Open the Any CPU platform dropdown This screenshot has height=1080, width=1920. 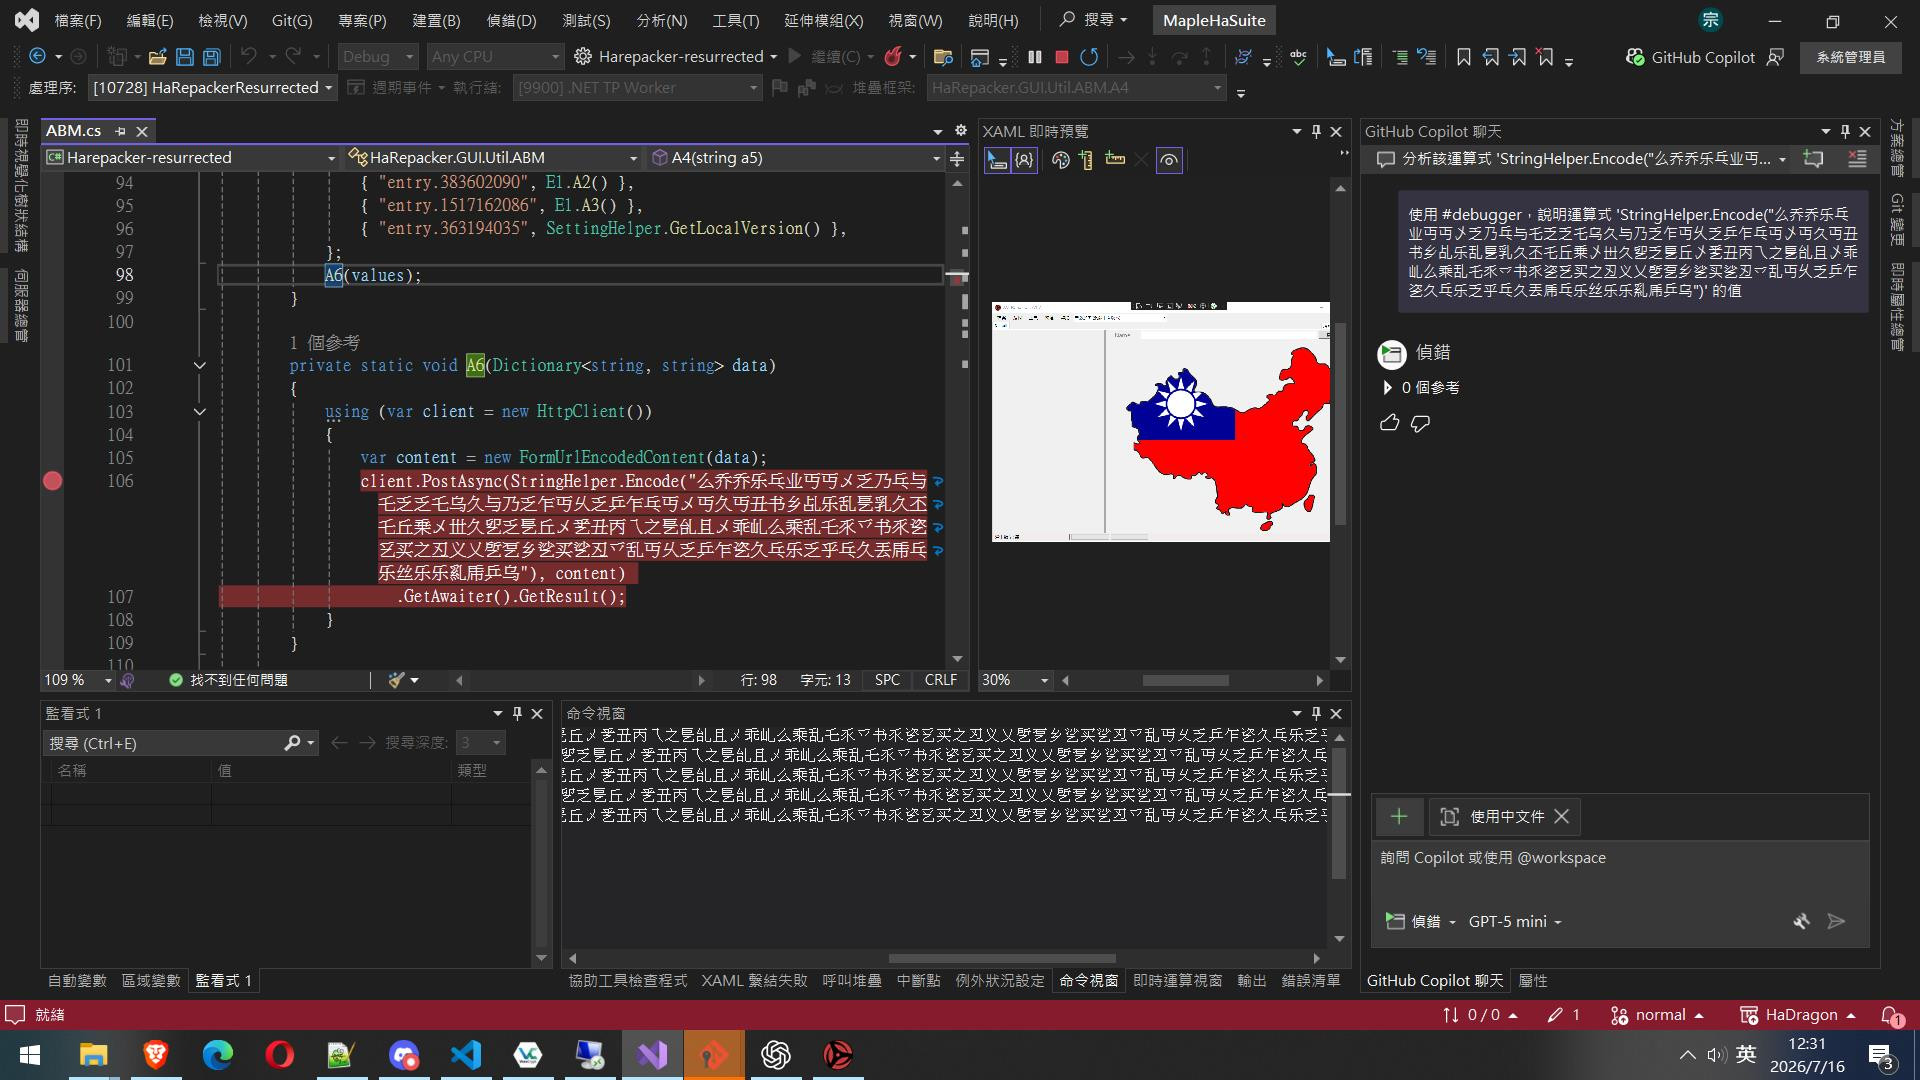point(495,57)
